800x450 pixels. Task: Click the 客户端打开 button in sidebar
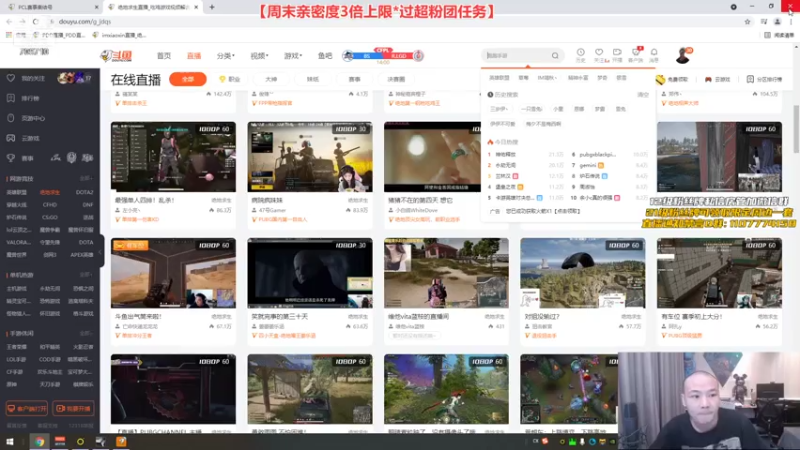pyautogui.click(x=27, y=408)
